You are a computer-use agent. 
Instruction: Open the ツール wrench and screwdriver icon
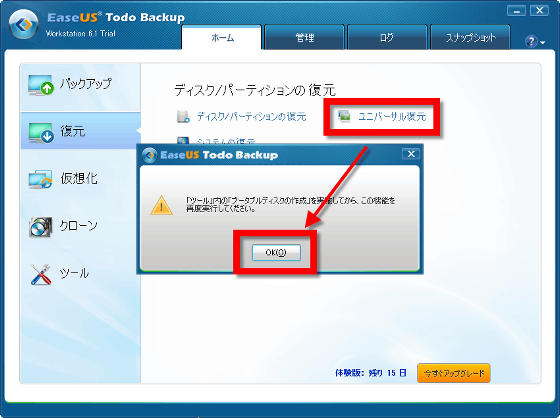point(40,274)
